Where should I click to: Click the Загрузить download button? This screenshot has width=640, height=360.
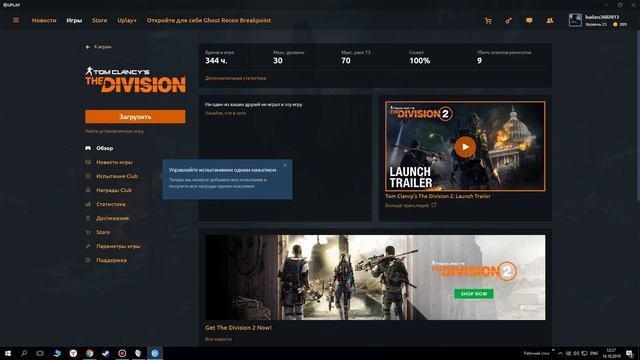tap(135, 117)
